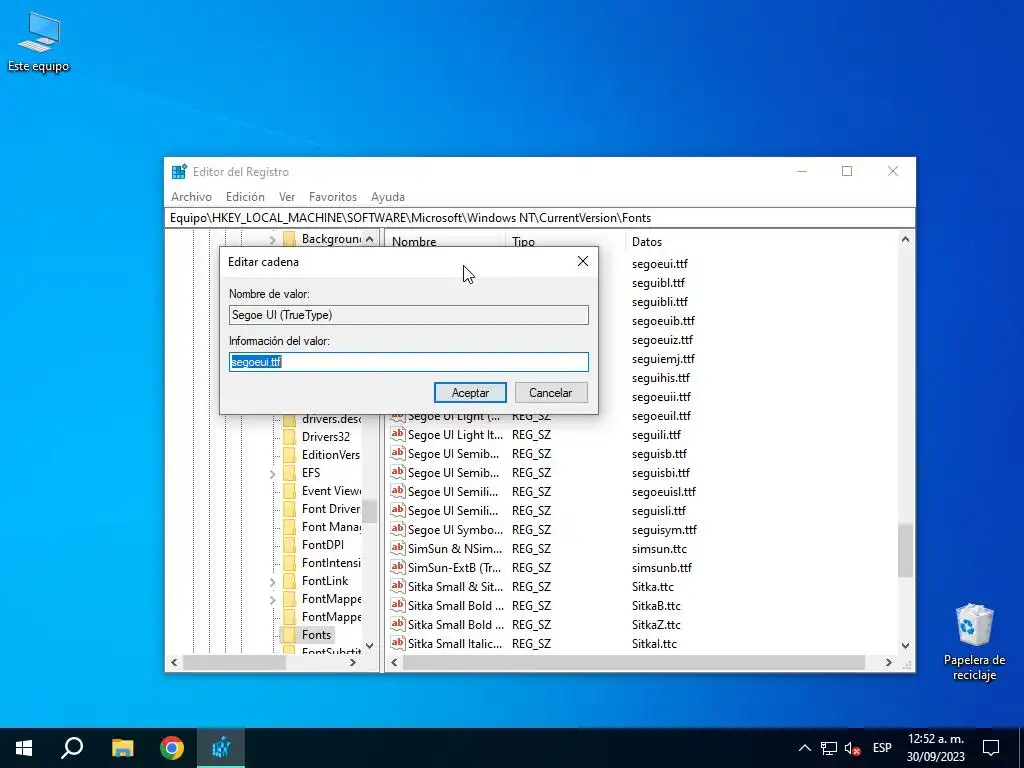
Task: Click folder icon of Font Drivers key
Action: point(289,509)
